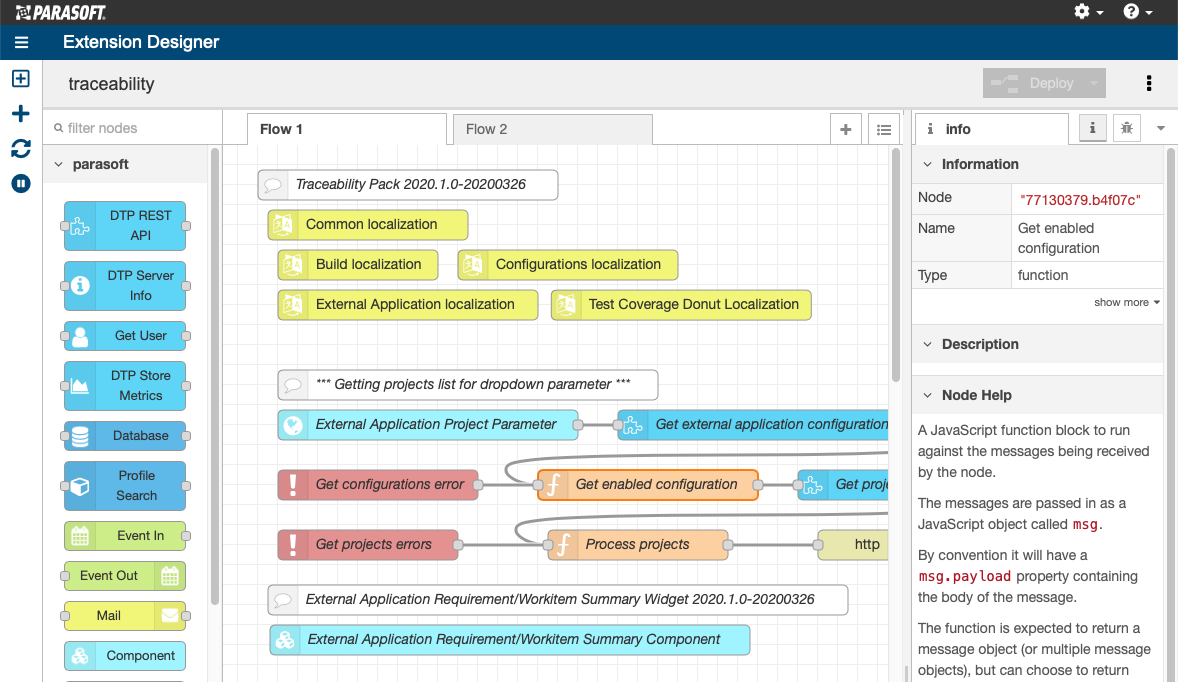The height and width of the screenshot is (682, 1178).
Task: Click the Extension Designer title
Action: click(141, 42)
